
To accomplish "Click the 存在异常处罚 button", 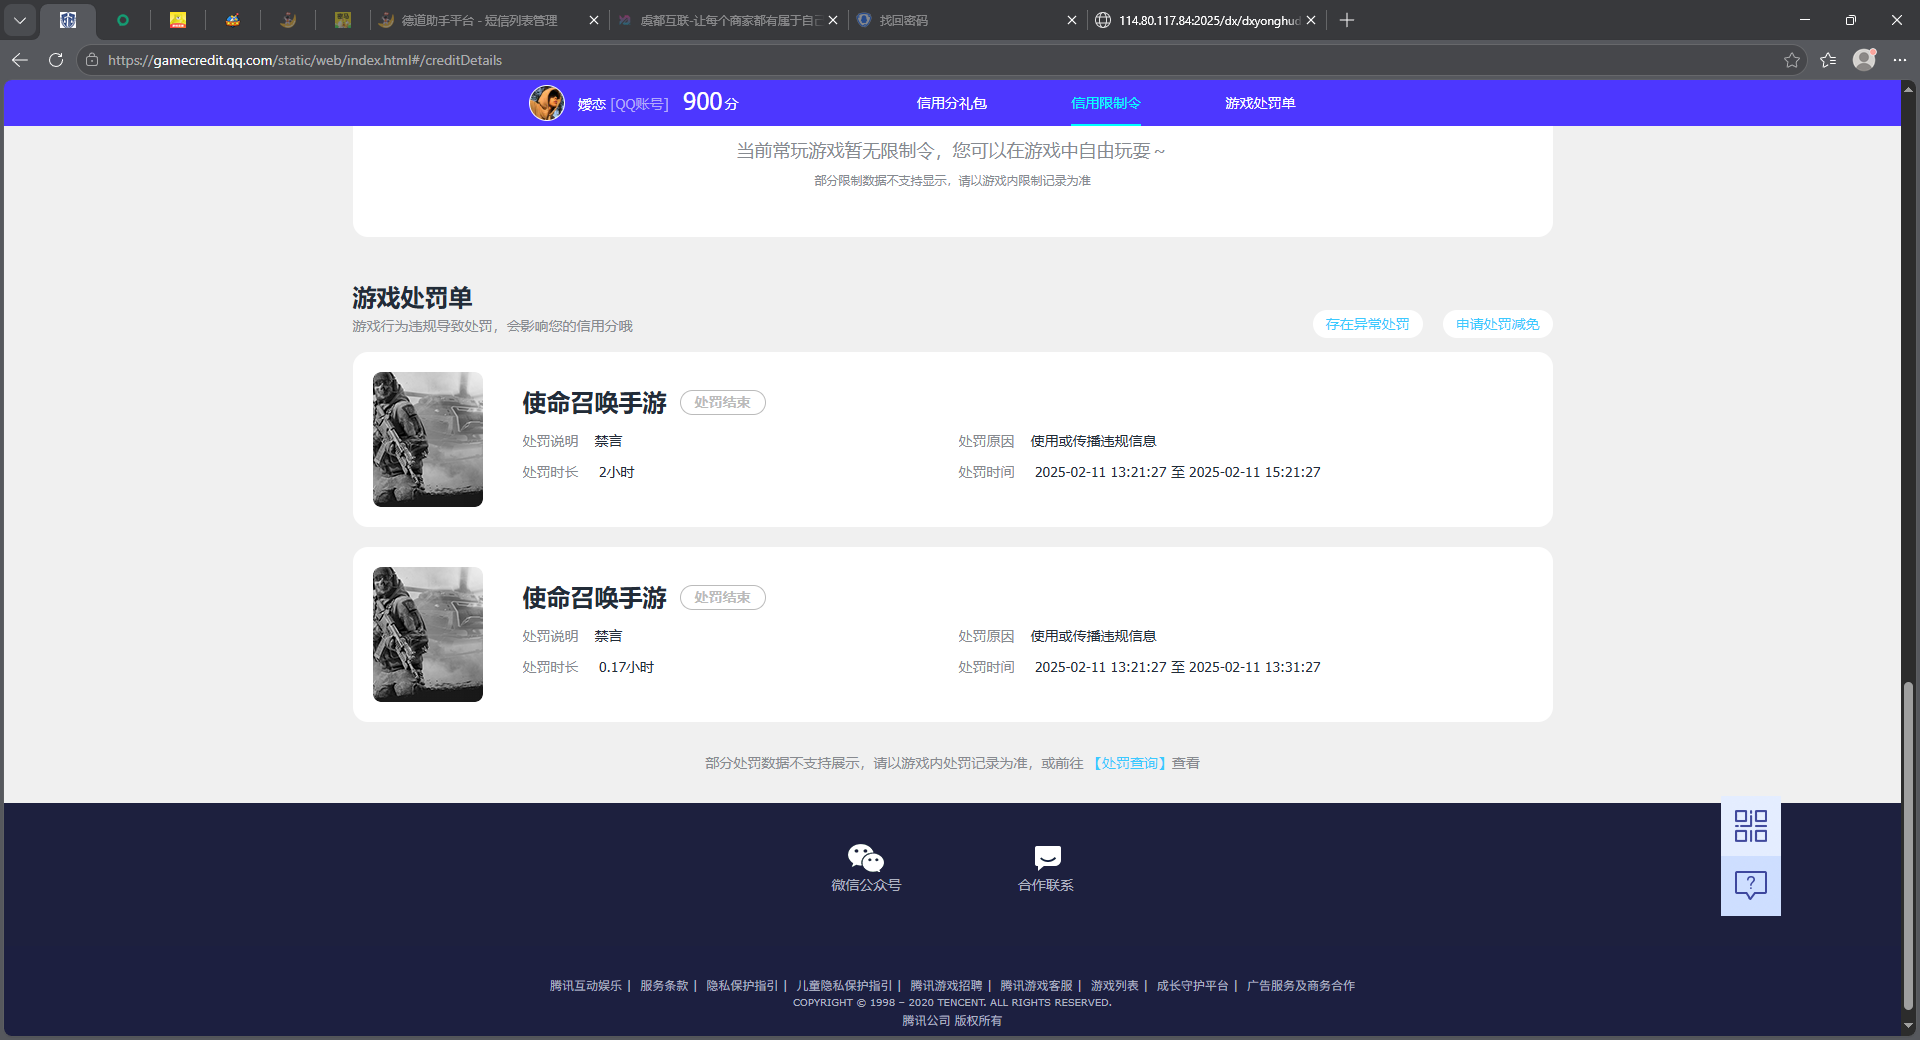I will (1367, 324).
